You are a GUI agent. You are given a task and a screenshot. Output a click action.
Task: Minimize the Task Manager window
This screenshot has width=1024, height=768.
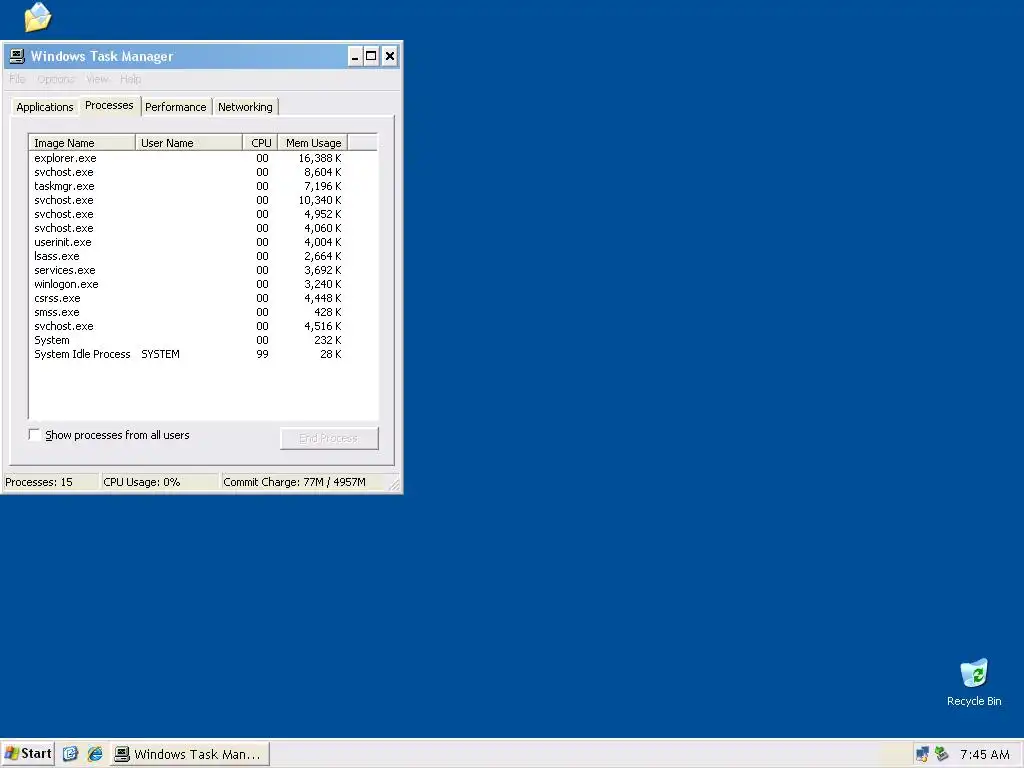tap(355, 56)
